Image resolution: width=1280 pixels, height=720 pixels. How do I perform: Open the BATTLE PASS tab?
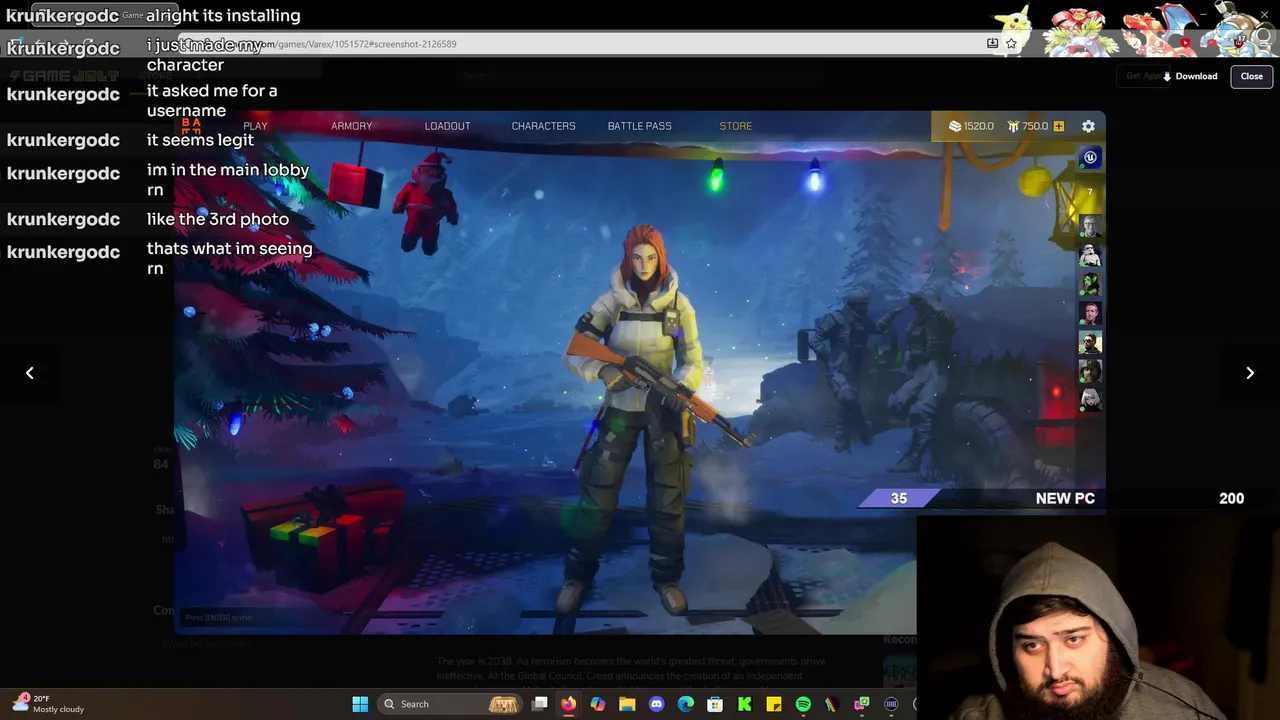pos(639,126)
